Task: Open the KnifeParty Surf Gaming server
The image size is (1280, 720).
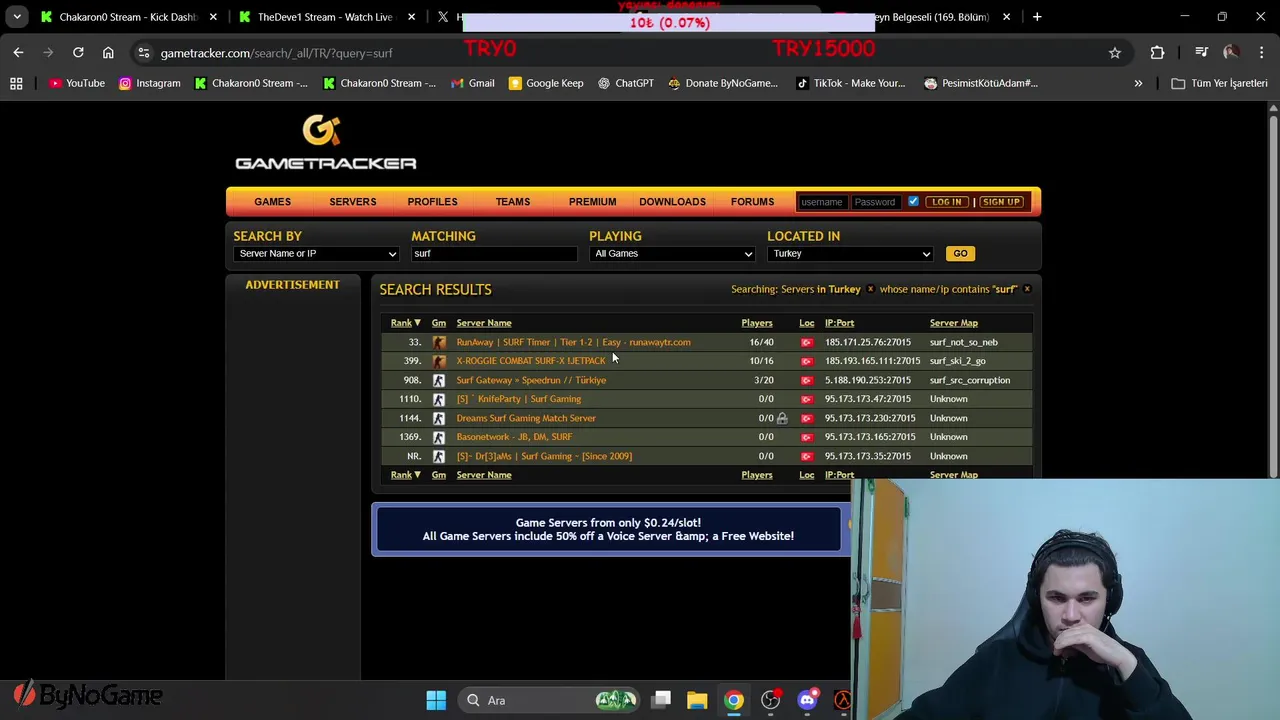Action: click(518, 399)
